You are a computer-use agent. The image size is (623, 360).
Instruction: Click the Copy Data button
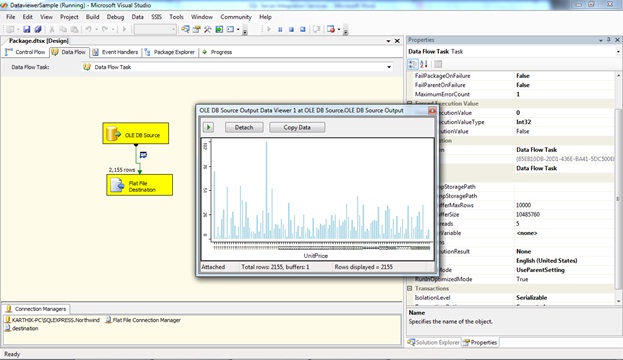(x=297, y=127)
